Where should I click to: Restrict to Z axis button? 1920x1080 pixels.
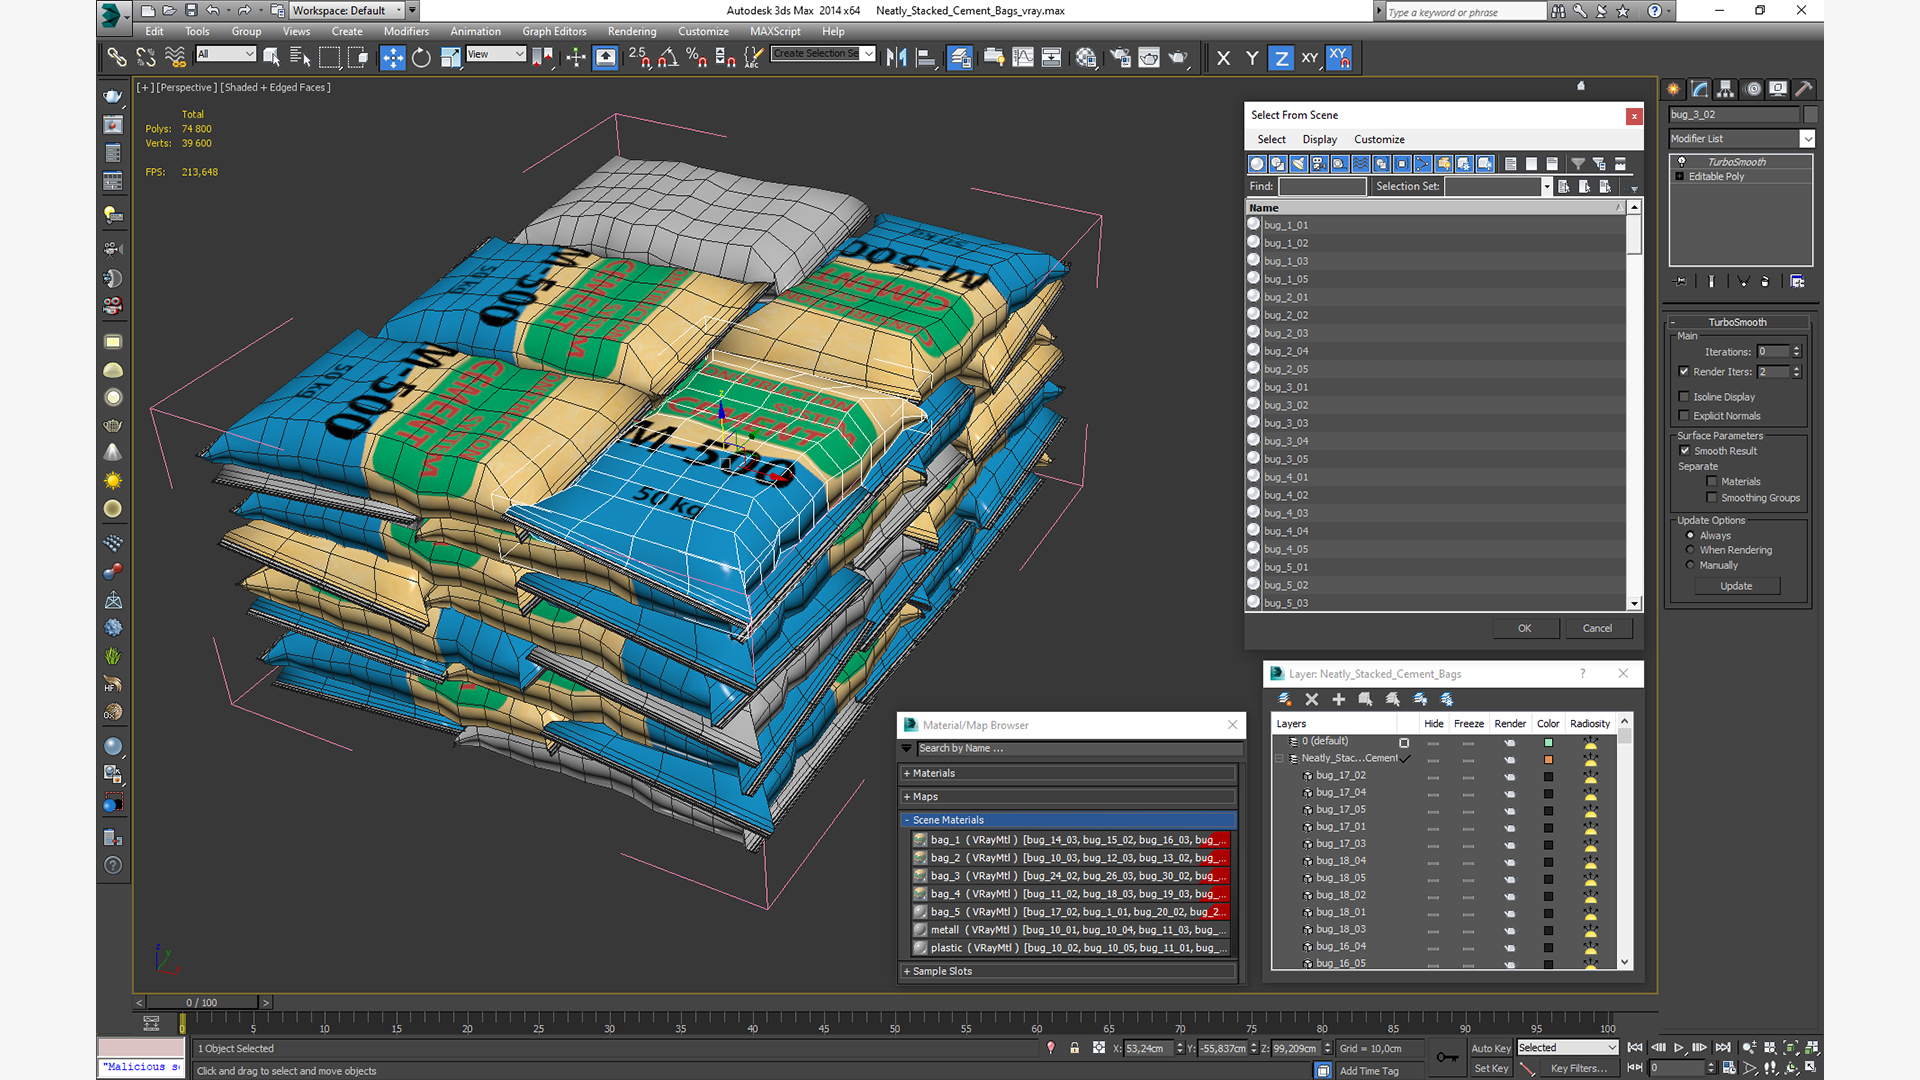tap(1281, 58)
